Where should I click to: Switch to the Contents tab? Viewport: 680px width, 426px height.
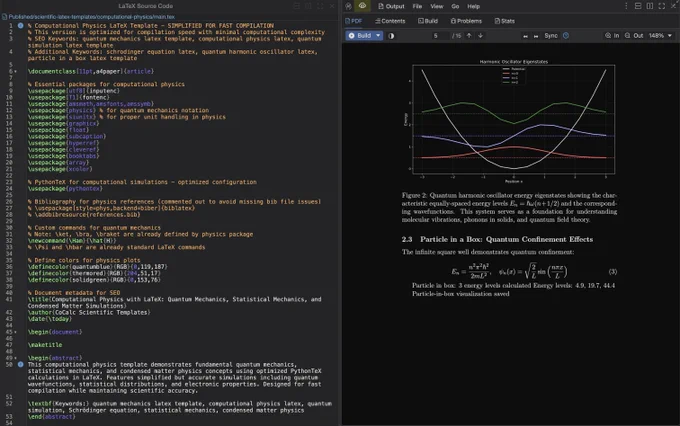(x=390, y=21)
